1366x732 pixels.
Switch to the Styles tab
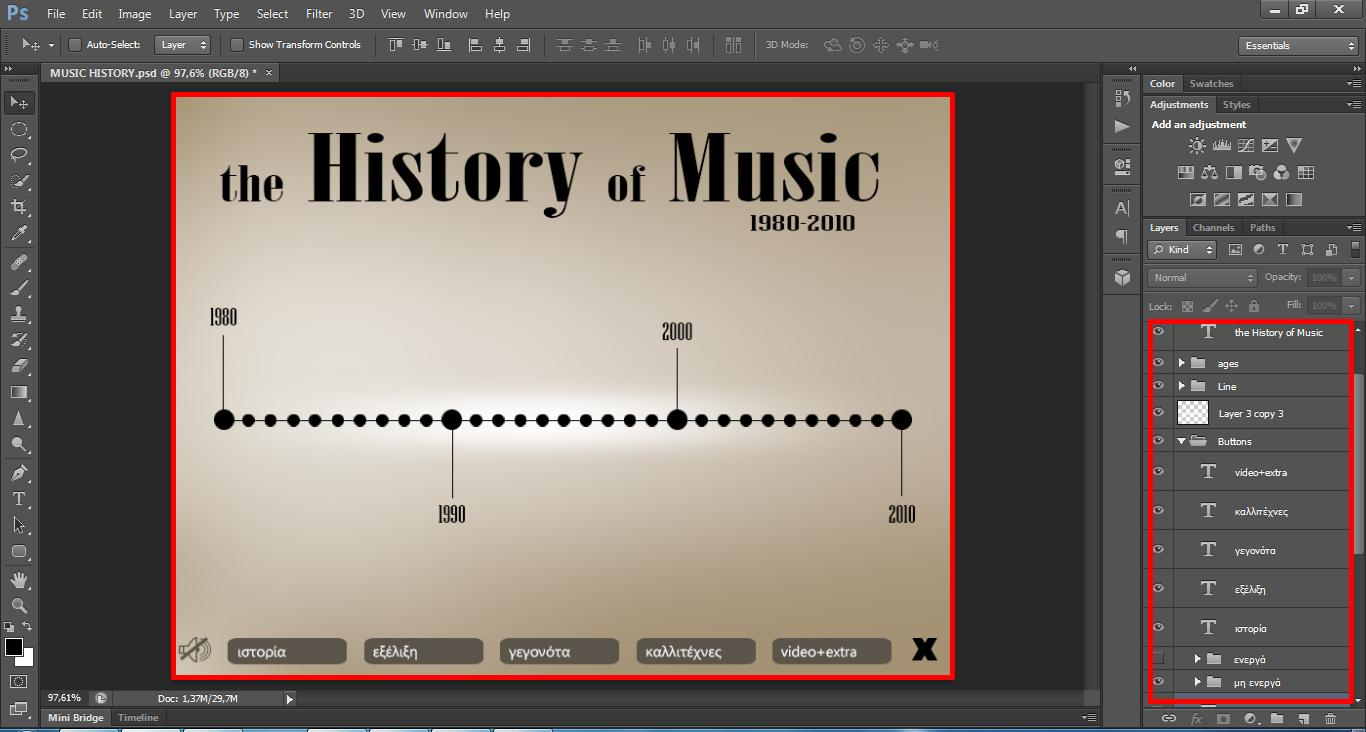click(1236, 105)
